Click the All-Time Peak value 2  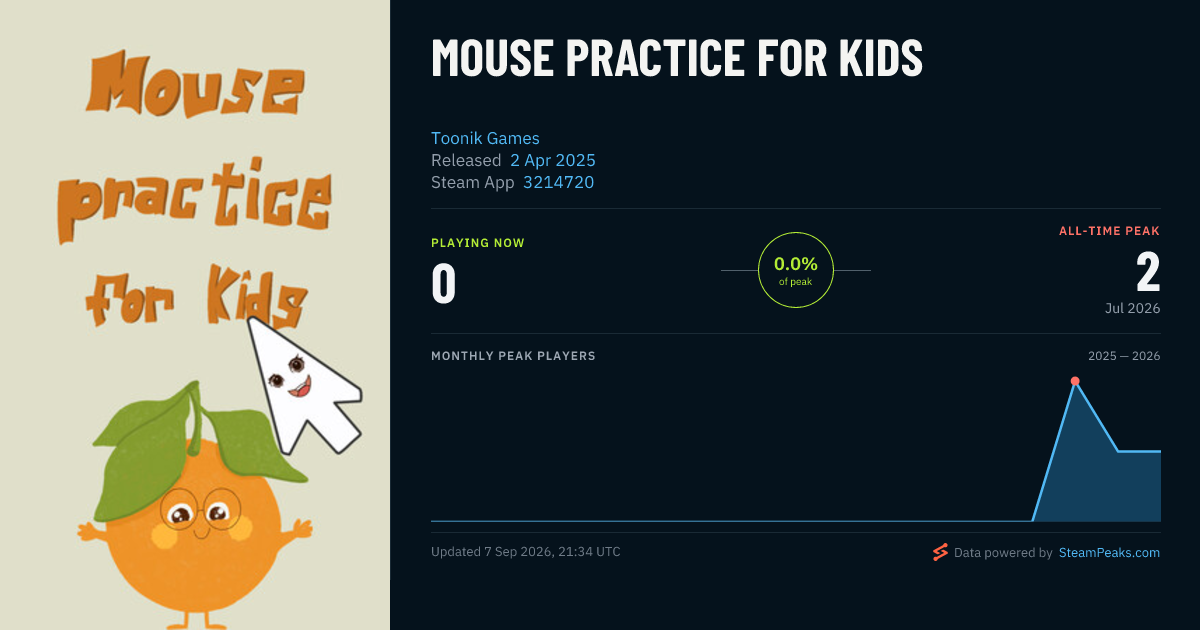coord(1148,272)
